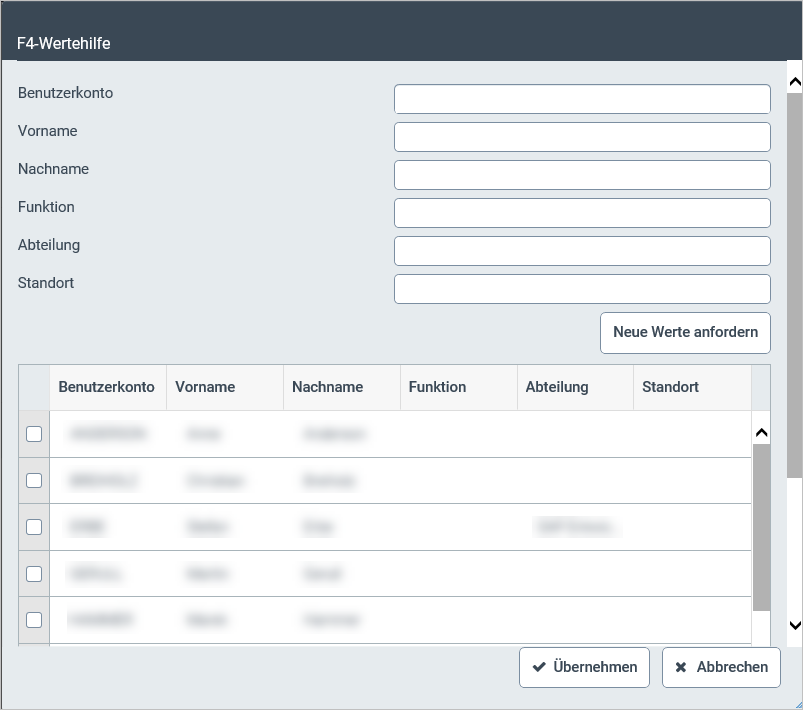This screenshot has width=803, height=710.
Task: Select the second row's checkbox
Action: point(34,480)
